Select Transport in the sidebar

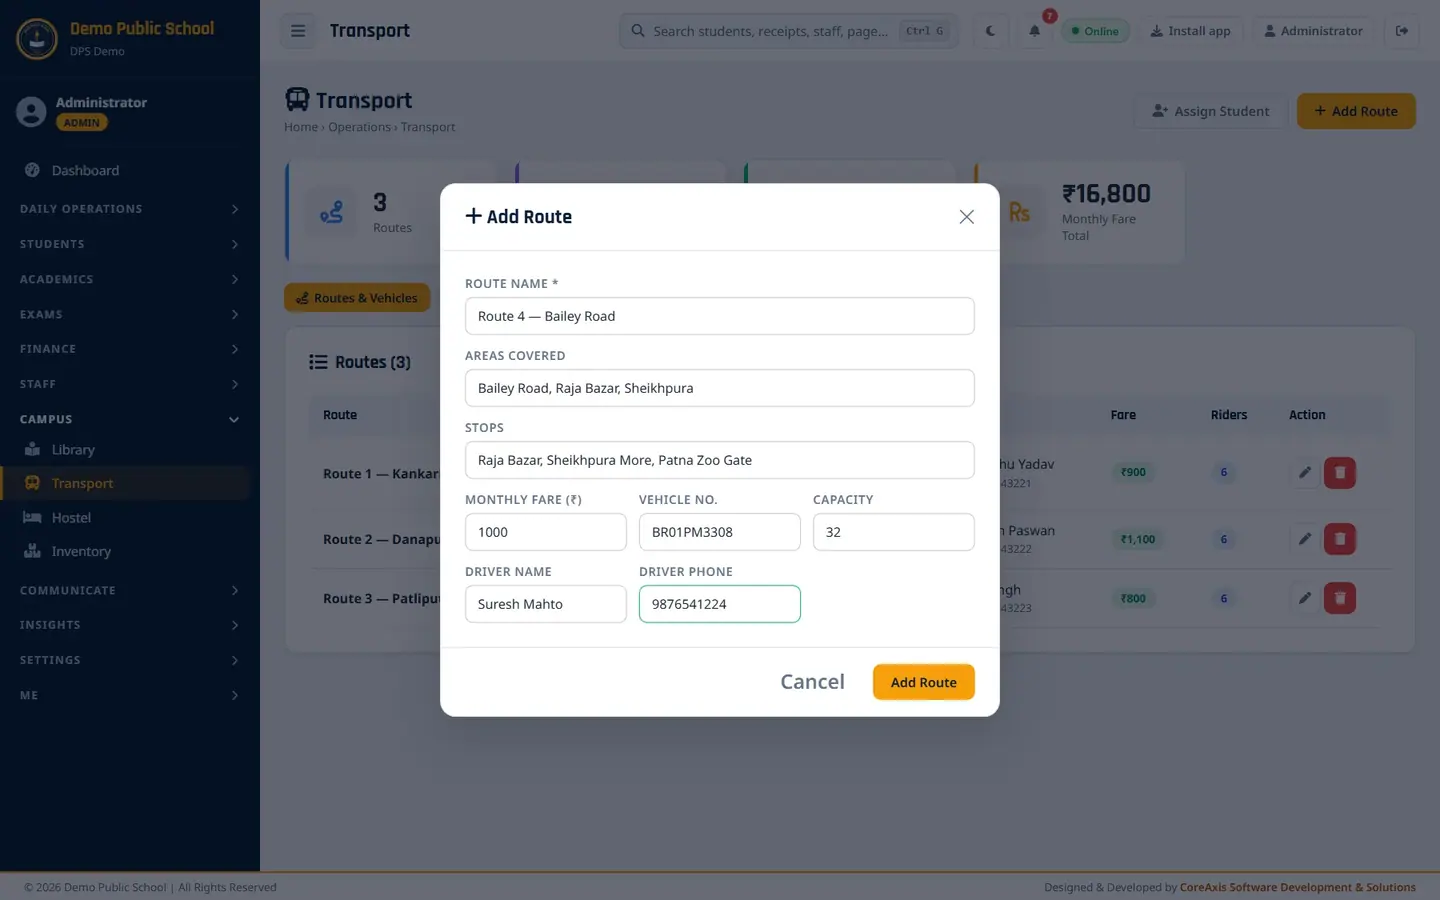(125, 484)
